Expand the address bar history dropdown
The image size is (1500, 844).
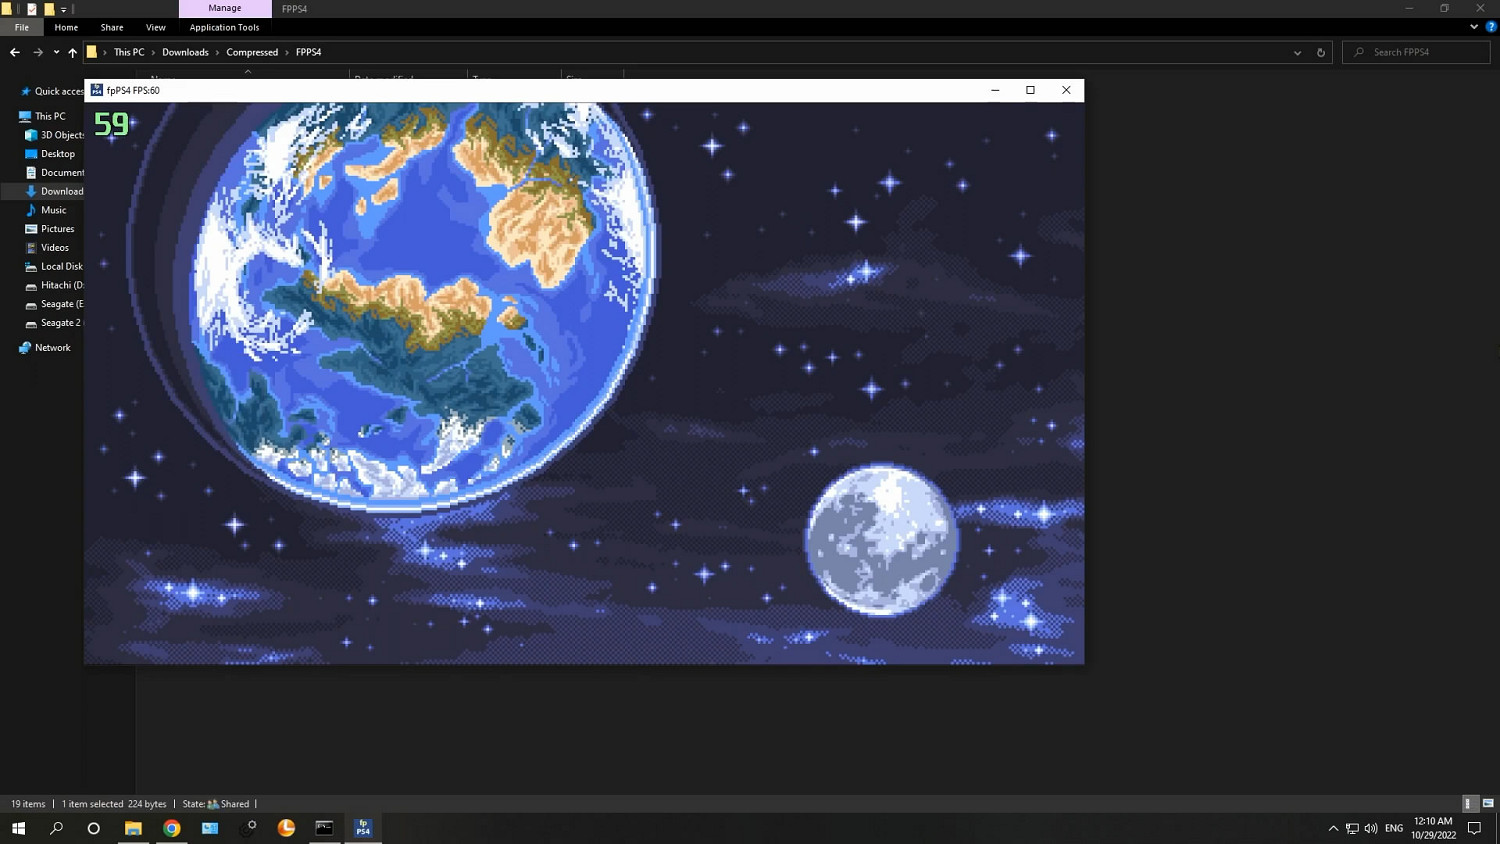[1297, 52]
